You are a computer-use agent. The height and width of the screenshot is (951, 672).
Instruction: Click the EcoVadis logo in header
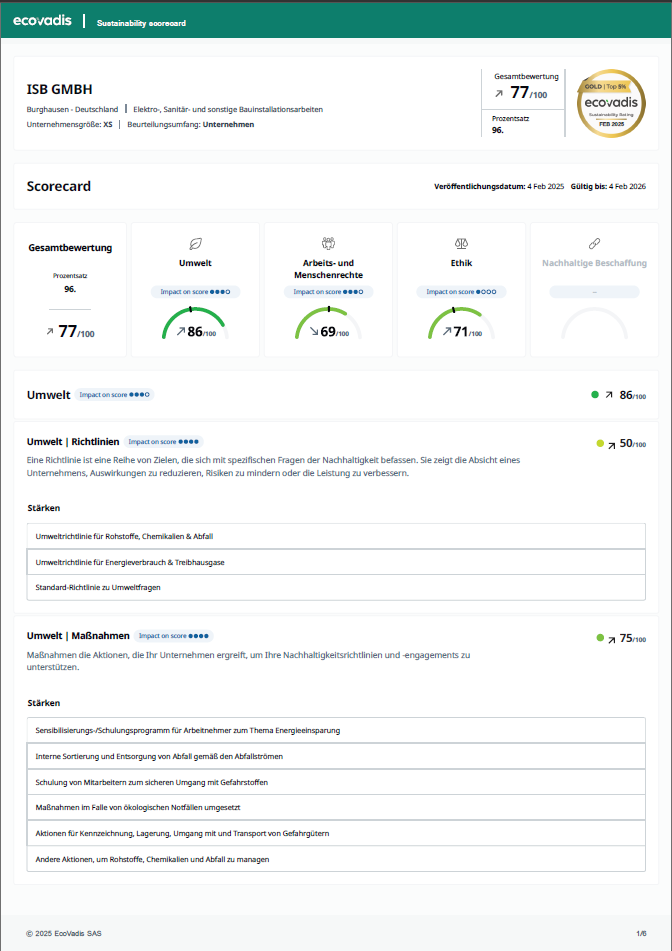tap(42, 21)
